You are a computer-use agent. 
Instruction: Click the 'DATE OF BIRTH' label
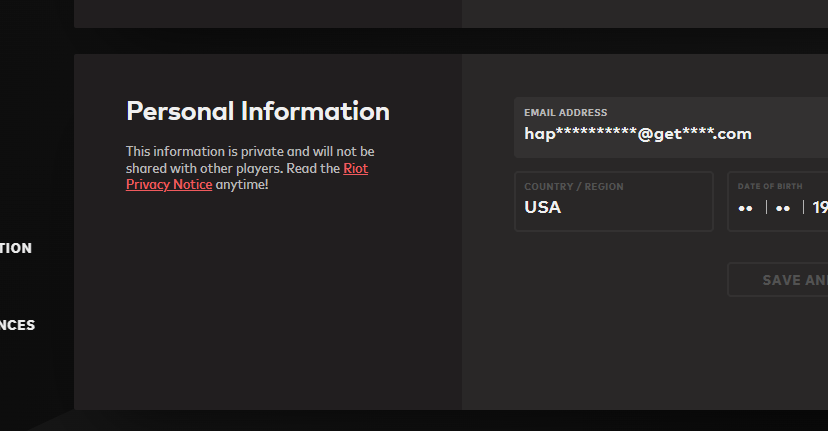tap(770, 187)
